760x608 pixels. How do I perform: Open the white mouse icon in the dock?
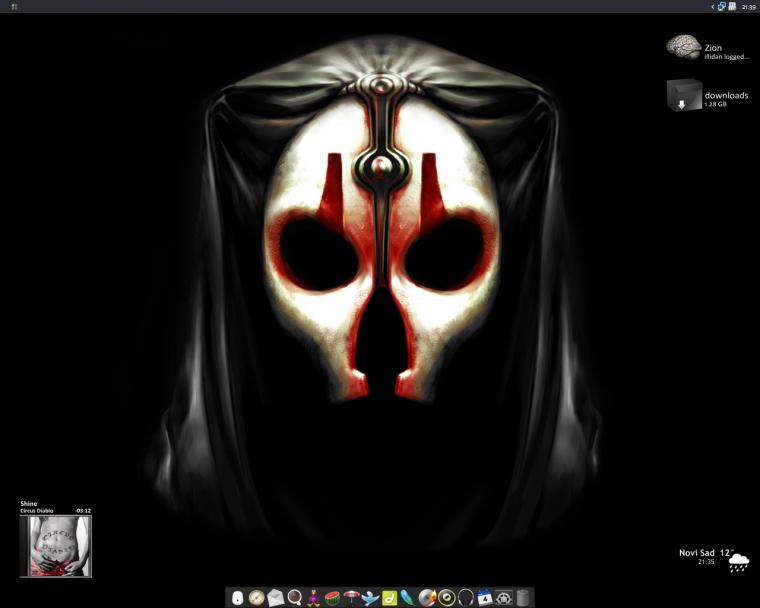(x=237, y=597)
